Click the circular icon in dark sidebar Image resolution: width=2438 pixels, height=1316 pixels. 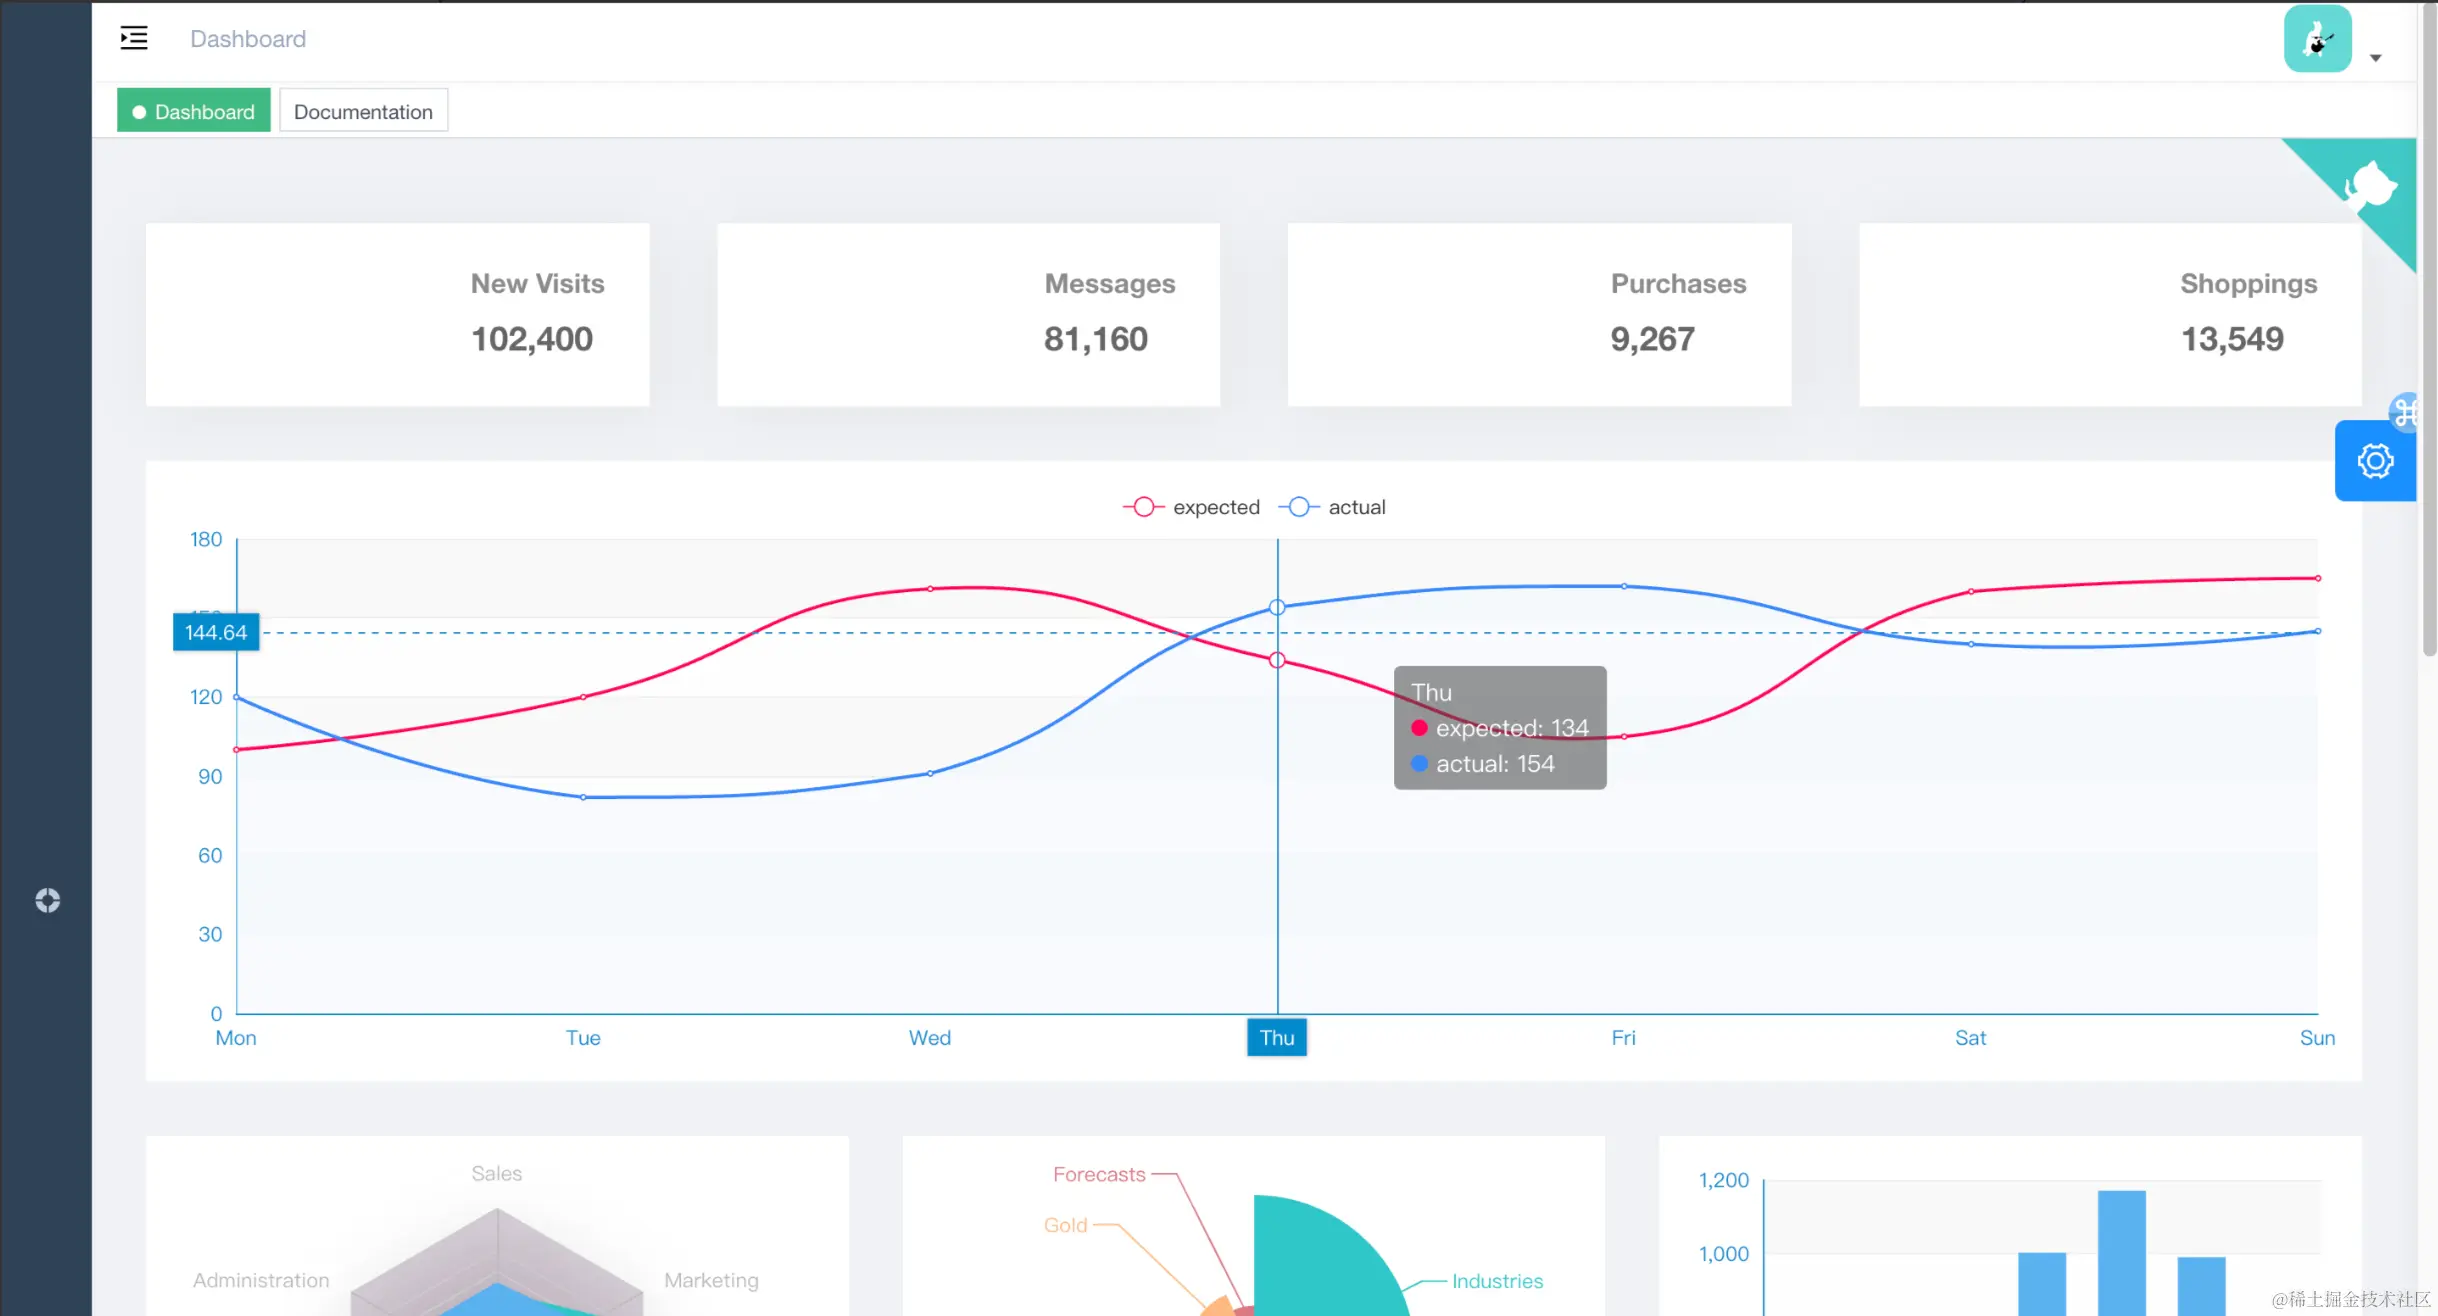click(47, 900)
